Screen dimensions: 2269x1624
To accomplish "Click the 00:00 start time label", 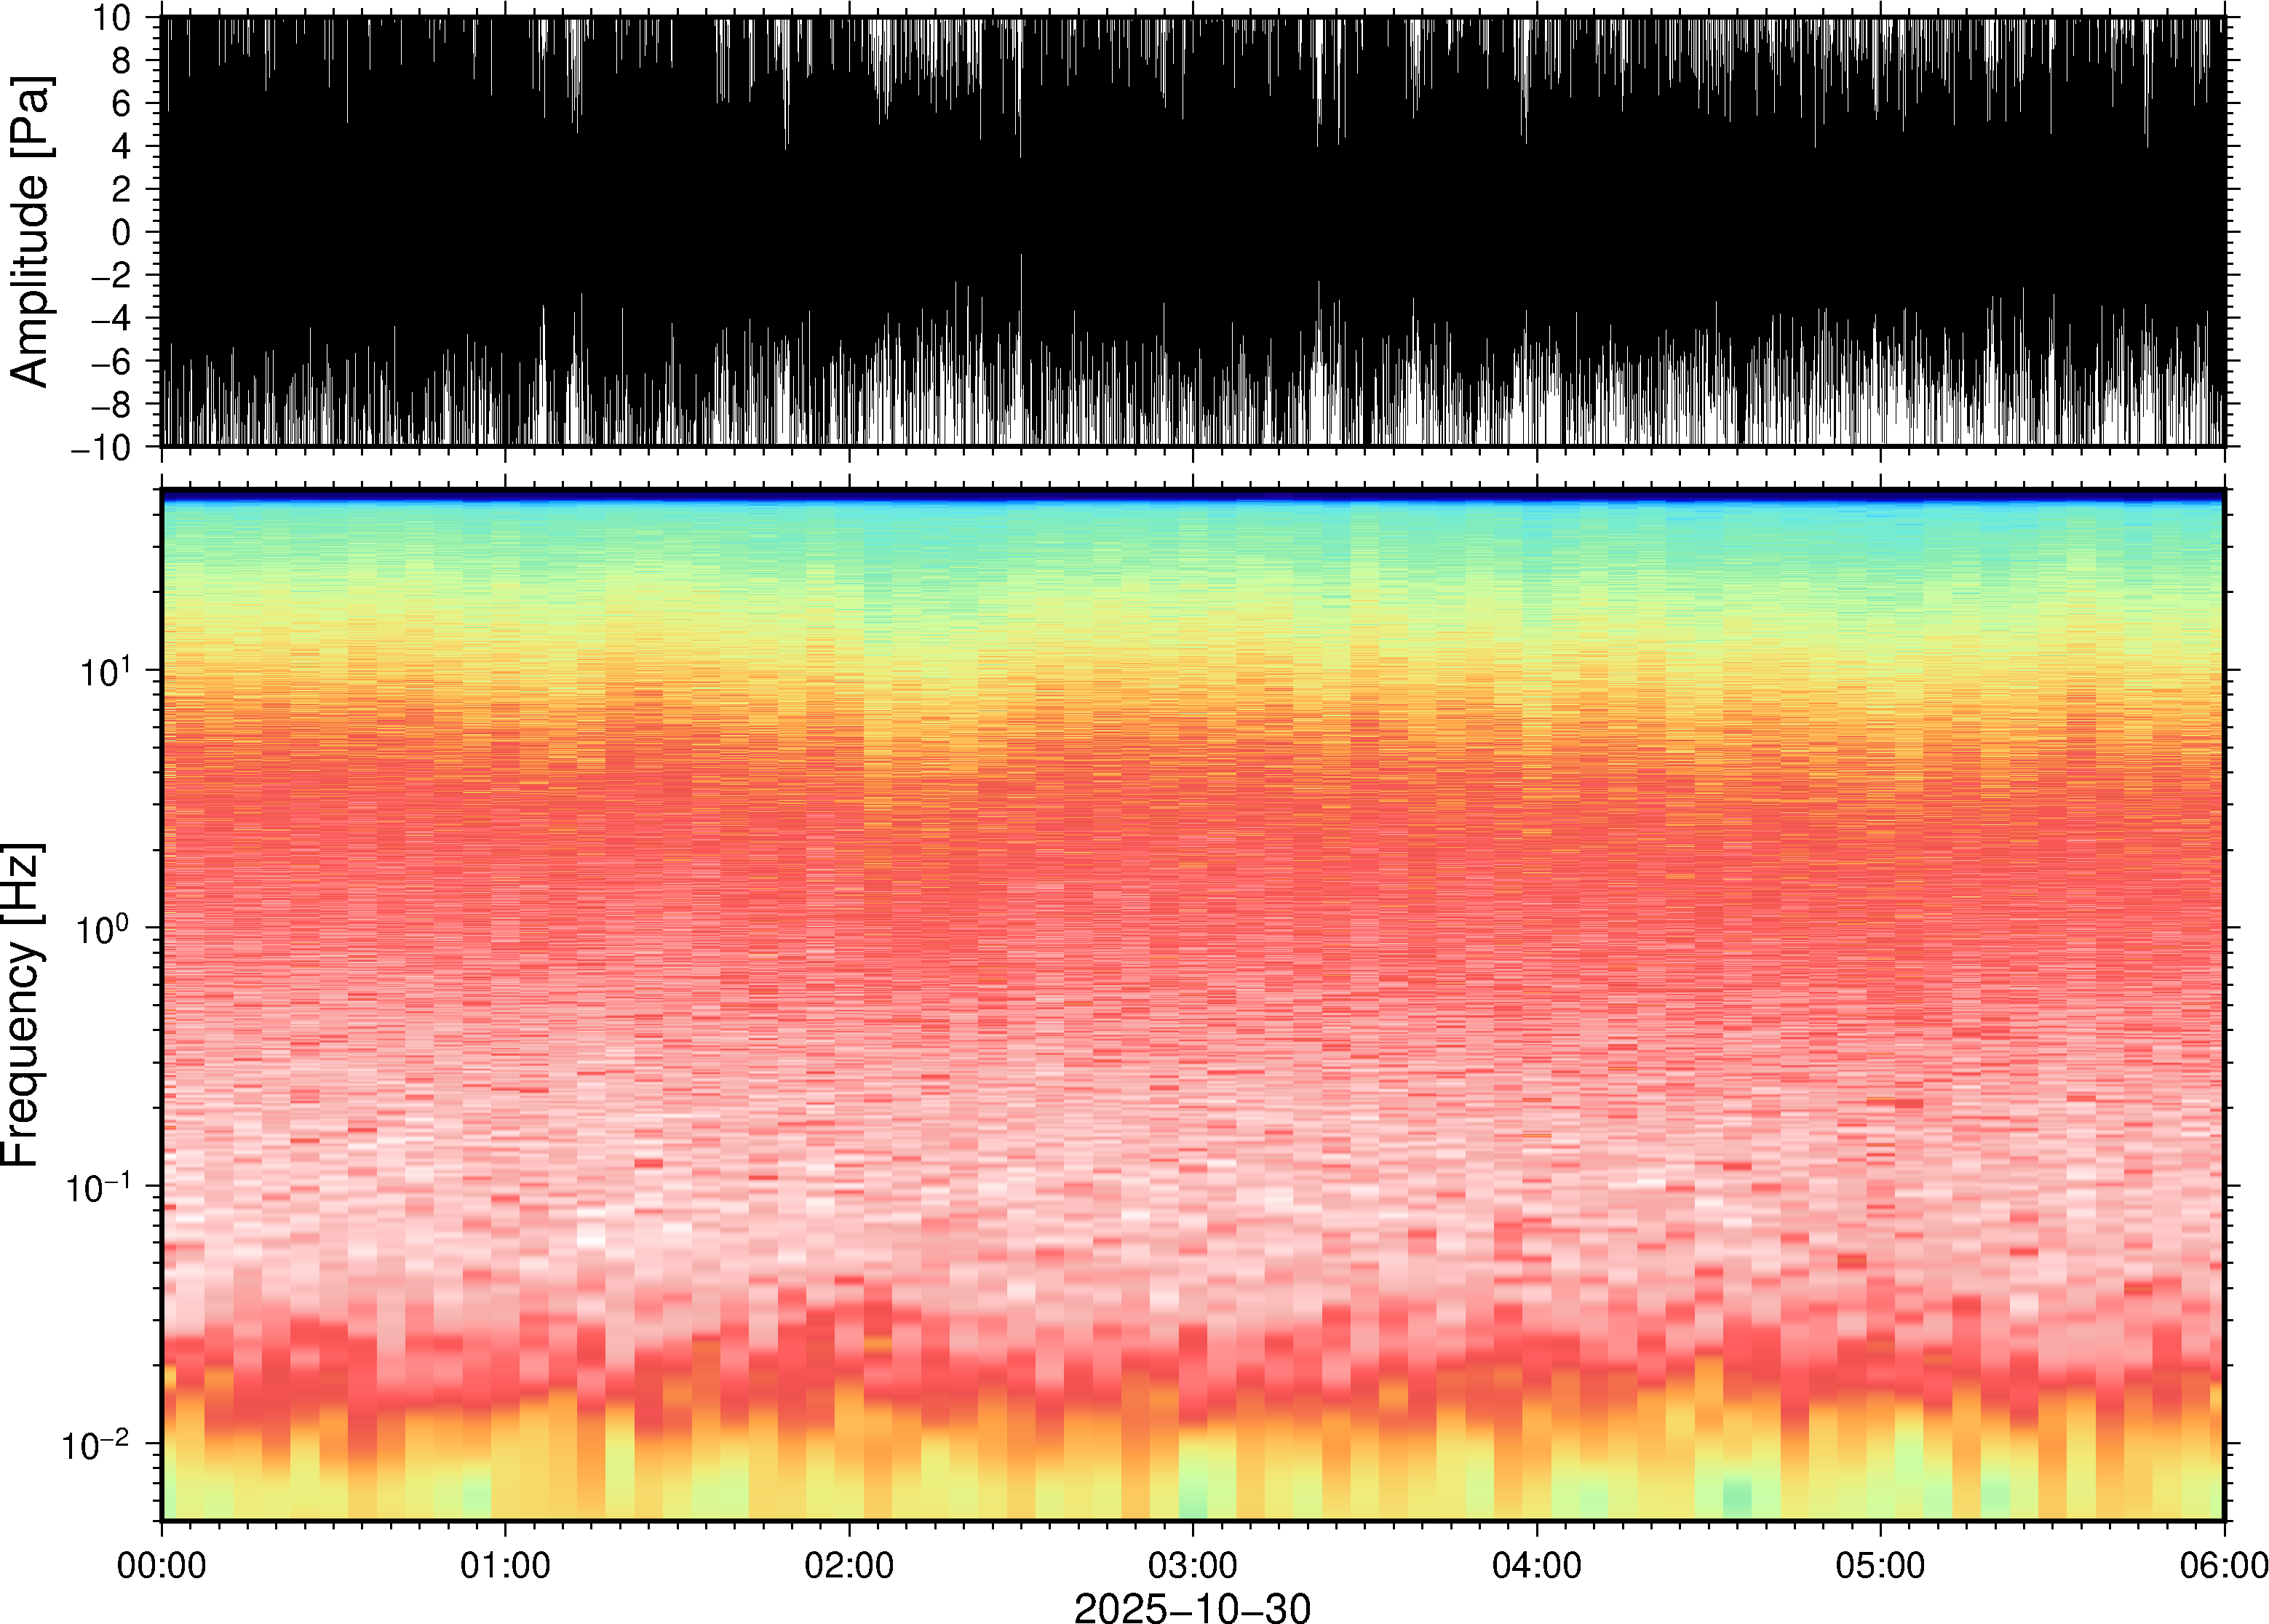I will click(161, 1565).
